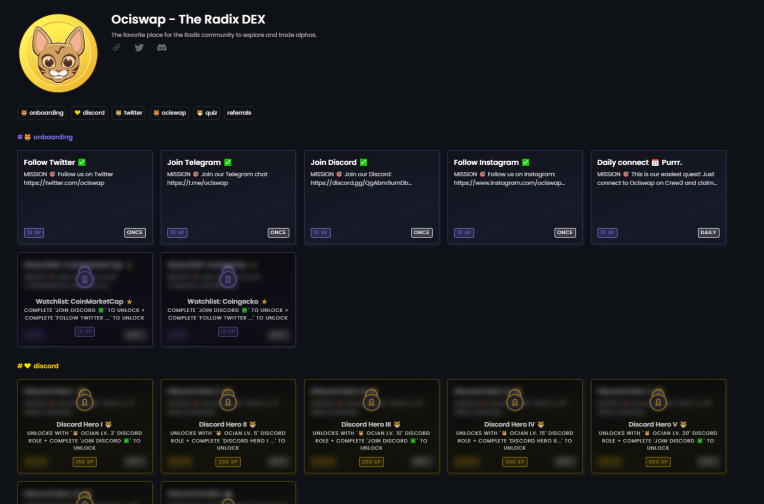Open the Discord icon in the header
Image resolution: width=764 pixels, height=504 pixels.
[x=162, y=48]
